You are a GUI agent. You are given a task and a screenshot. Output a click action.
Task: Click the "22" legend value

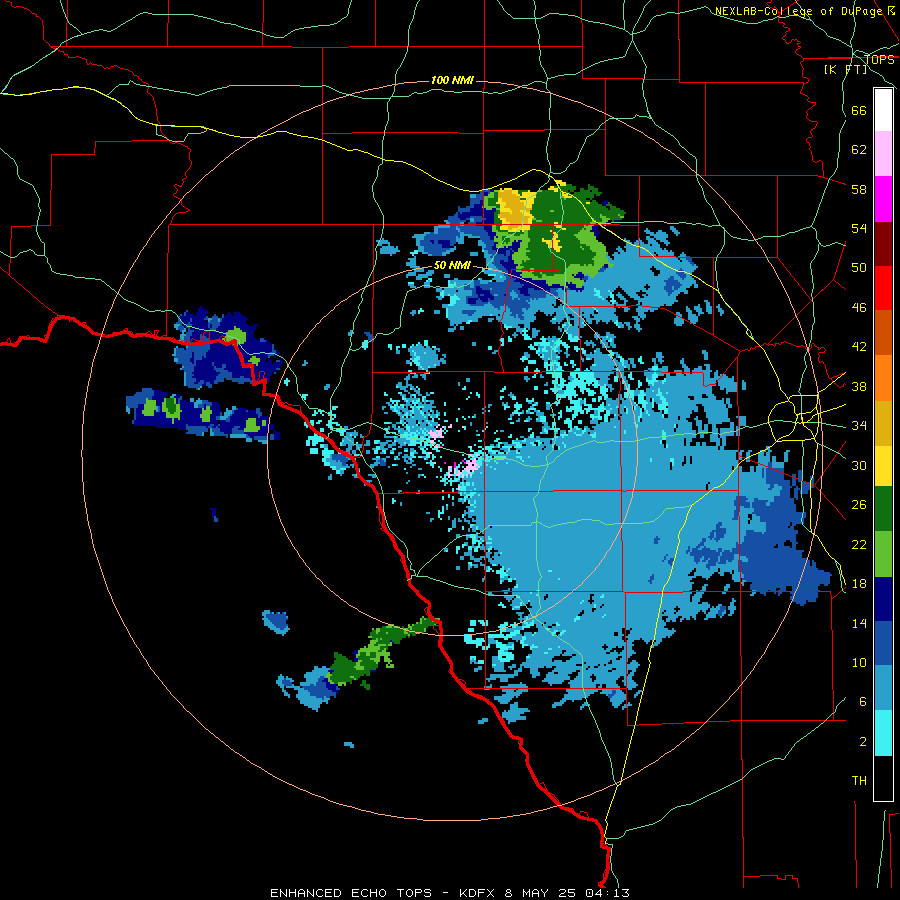[859, 544]
